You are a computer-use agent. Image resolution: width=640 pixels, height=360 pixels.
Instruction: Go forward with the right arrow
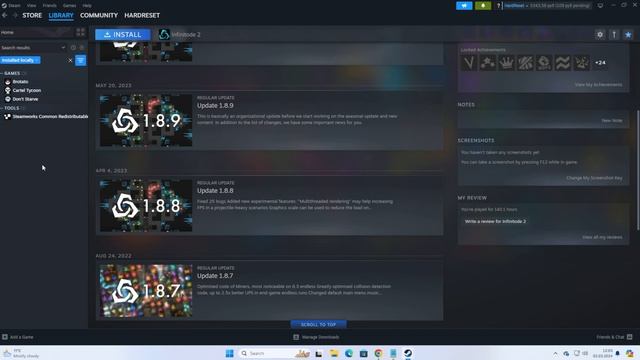click(15, 15)
